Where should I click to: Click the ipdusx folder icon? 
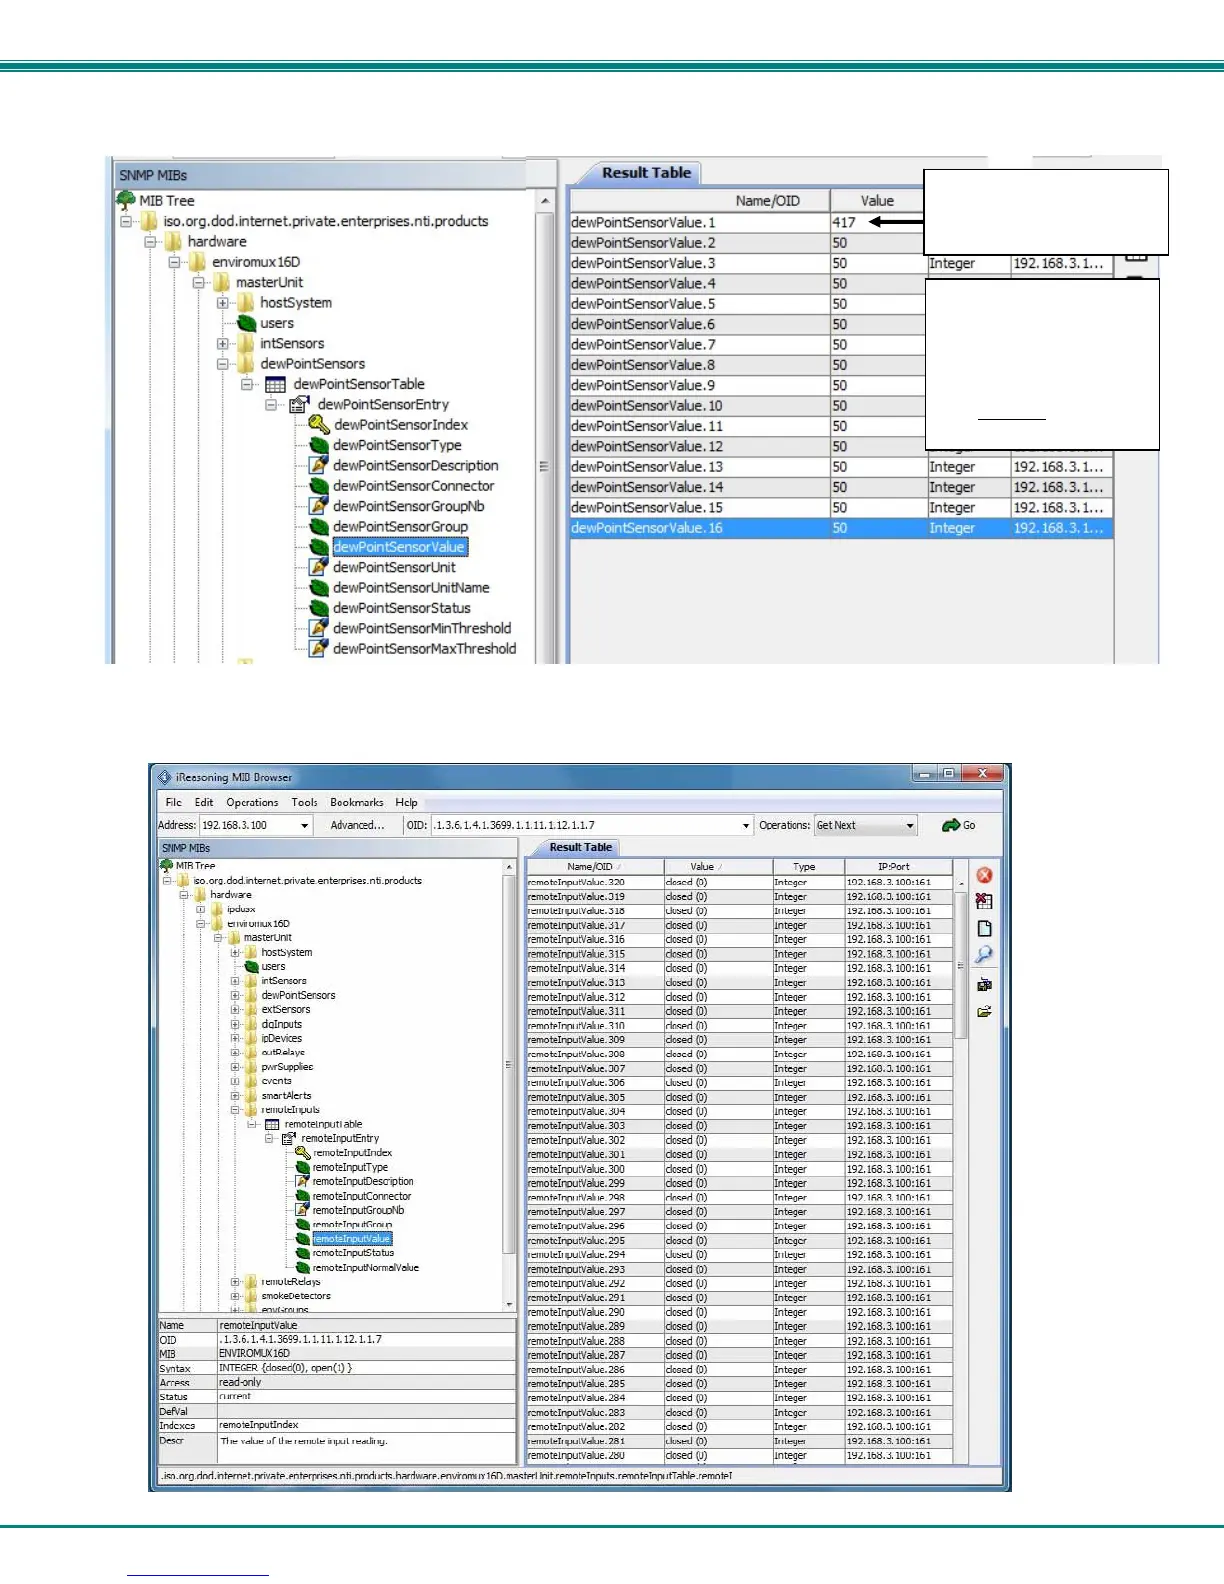pyautogui.click(x=217, y=909)
